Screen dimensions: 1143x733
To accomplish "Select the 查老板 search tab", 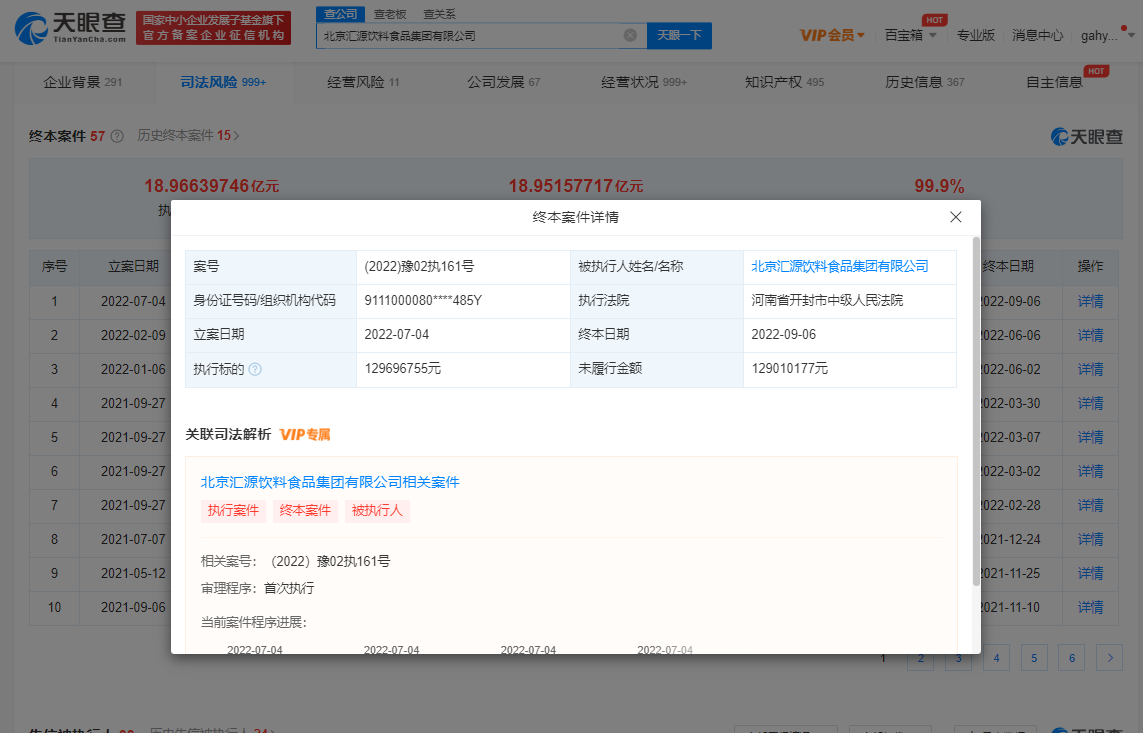I will coord(390,14).
